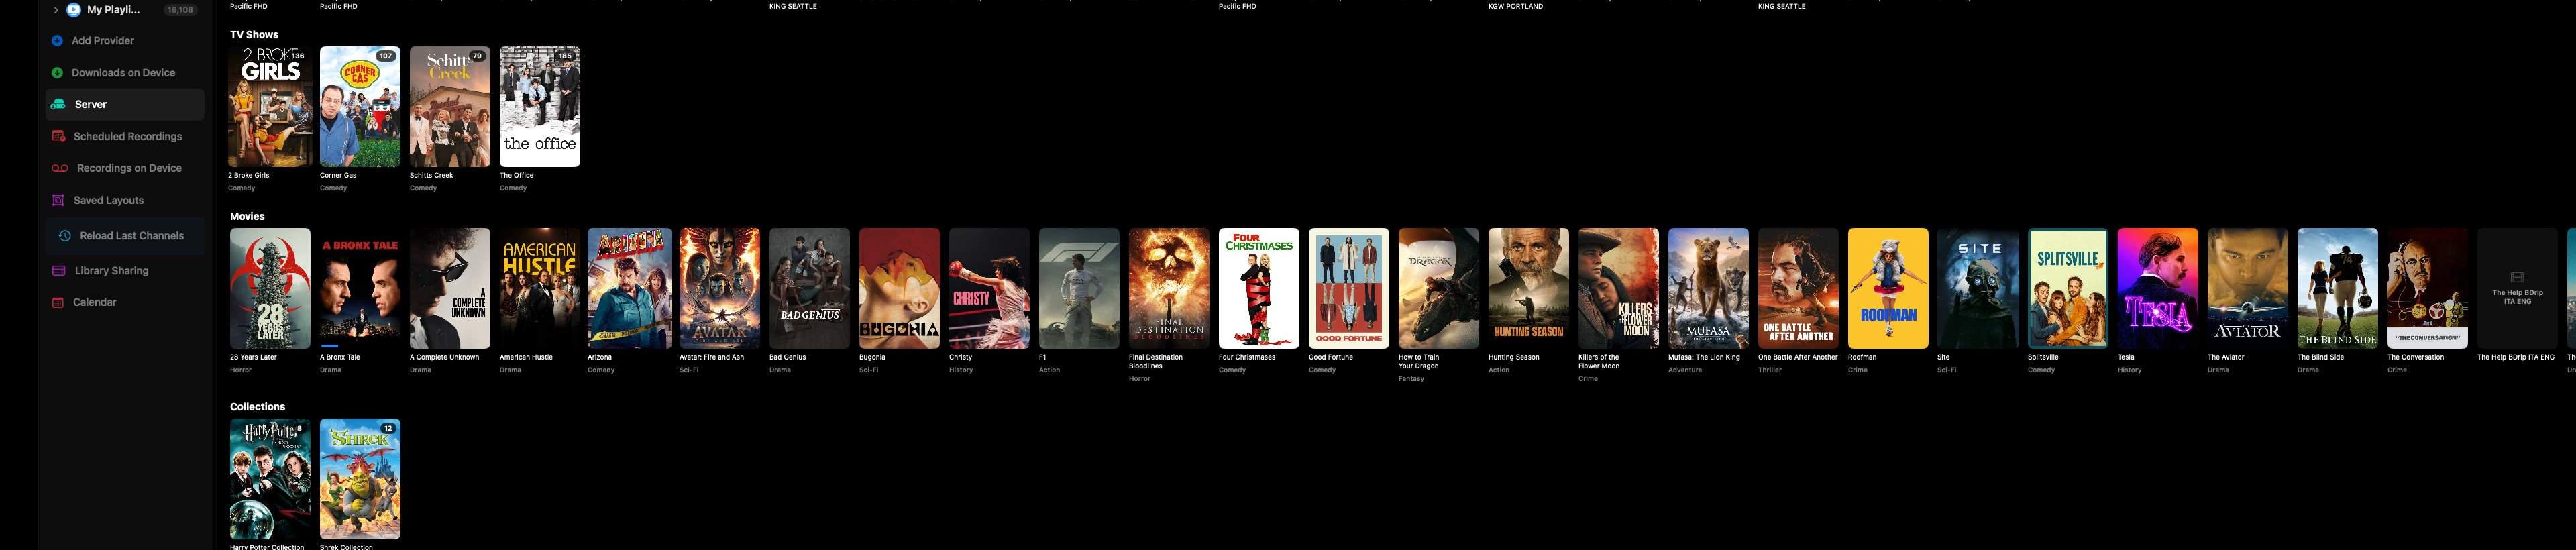Open The Help BDrip placeholder film icon
Viewport: 2576px width, 550px height.
click(x=2518, y=277)
